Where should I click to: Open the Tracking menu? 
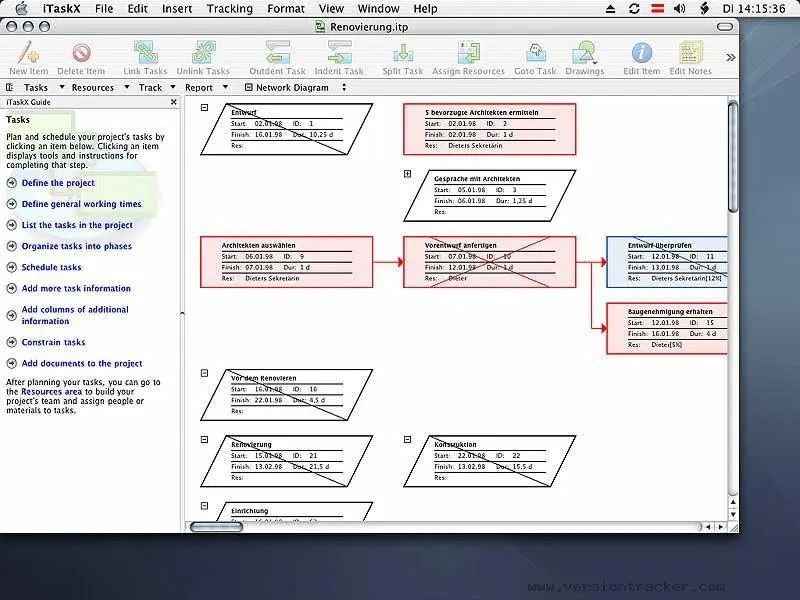coord(230,9)
